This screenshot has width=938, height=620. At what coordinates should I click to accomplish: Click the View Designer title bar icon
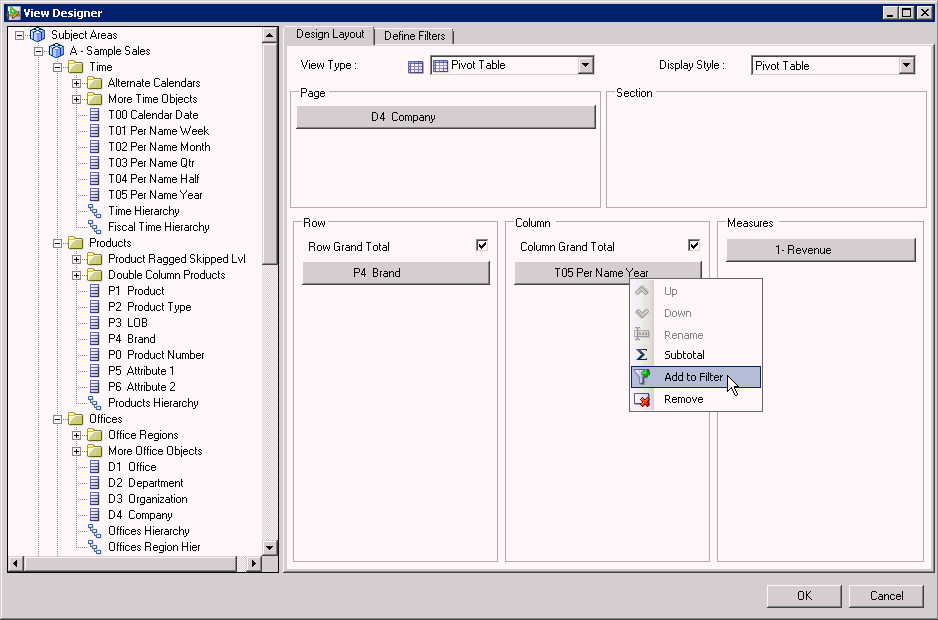click(x=13, y=13)
